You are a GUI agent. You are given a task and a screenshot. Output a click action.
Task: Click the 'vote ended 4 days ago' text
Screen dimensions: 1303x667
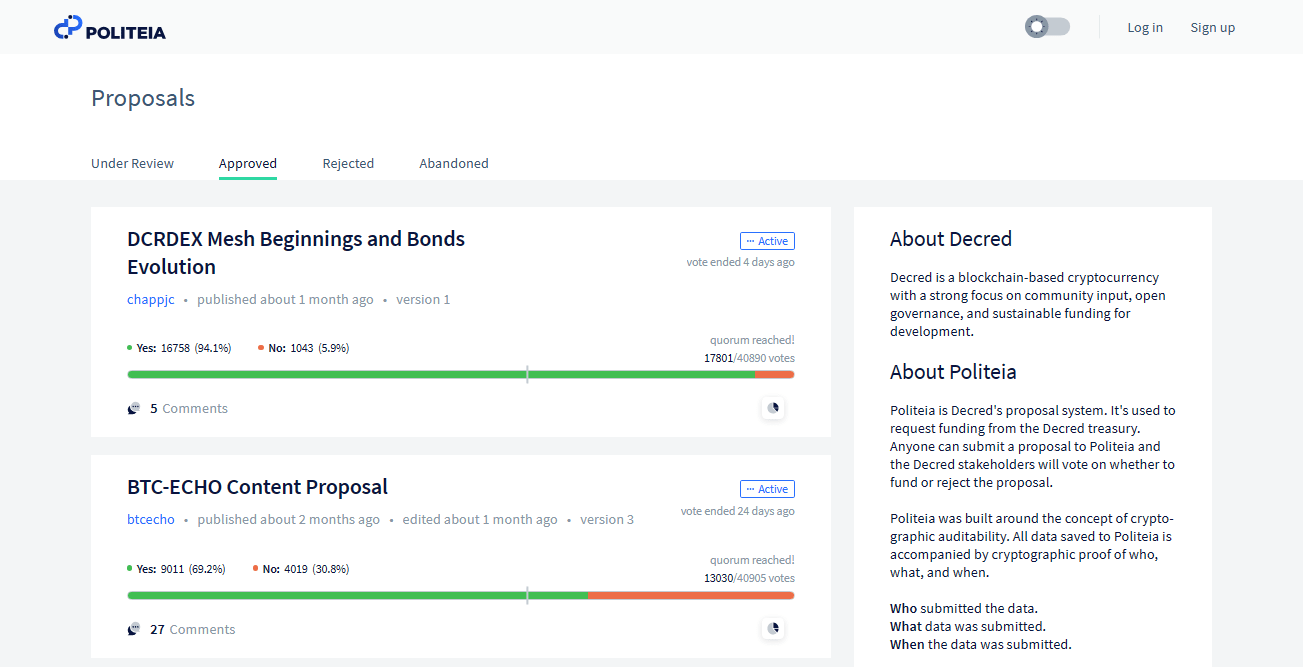(x=741, y=262)
